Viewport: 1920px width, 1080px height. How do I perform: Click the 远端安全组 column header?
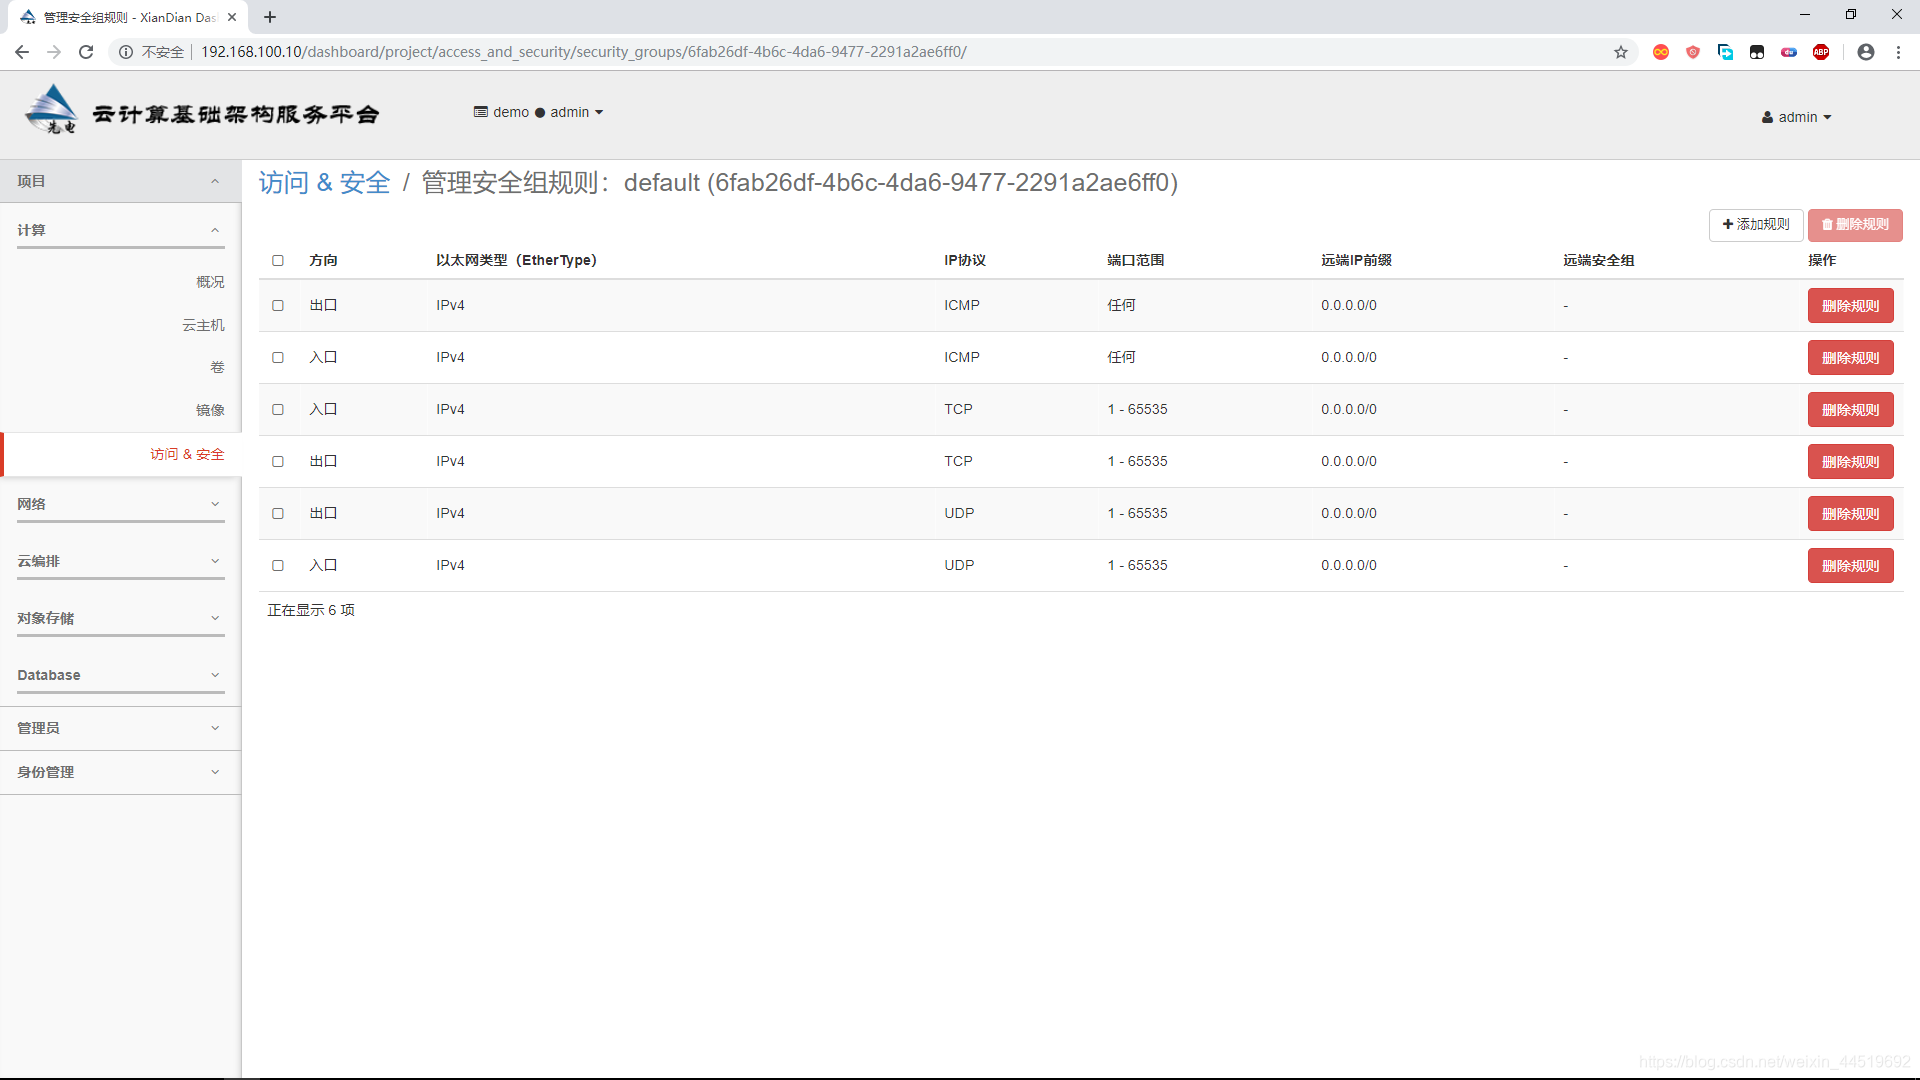[x=1599, y=260]
